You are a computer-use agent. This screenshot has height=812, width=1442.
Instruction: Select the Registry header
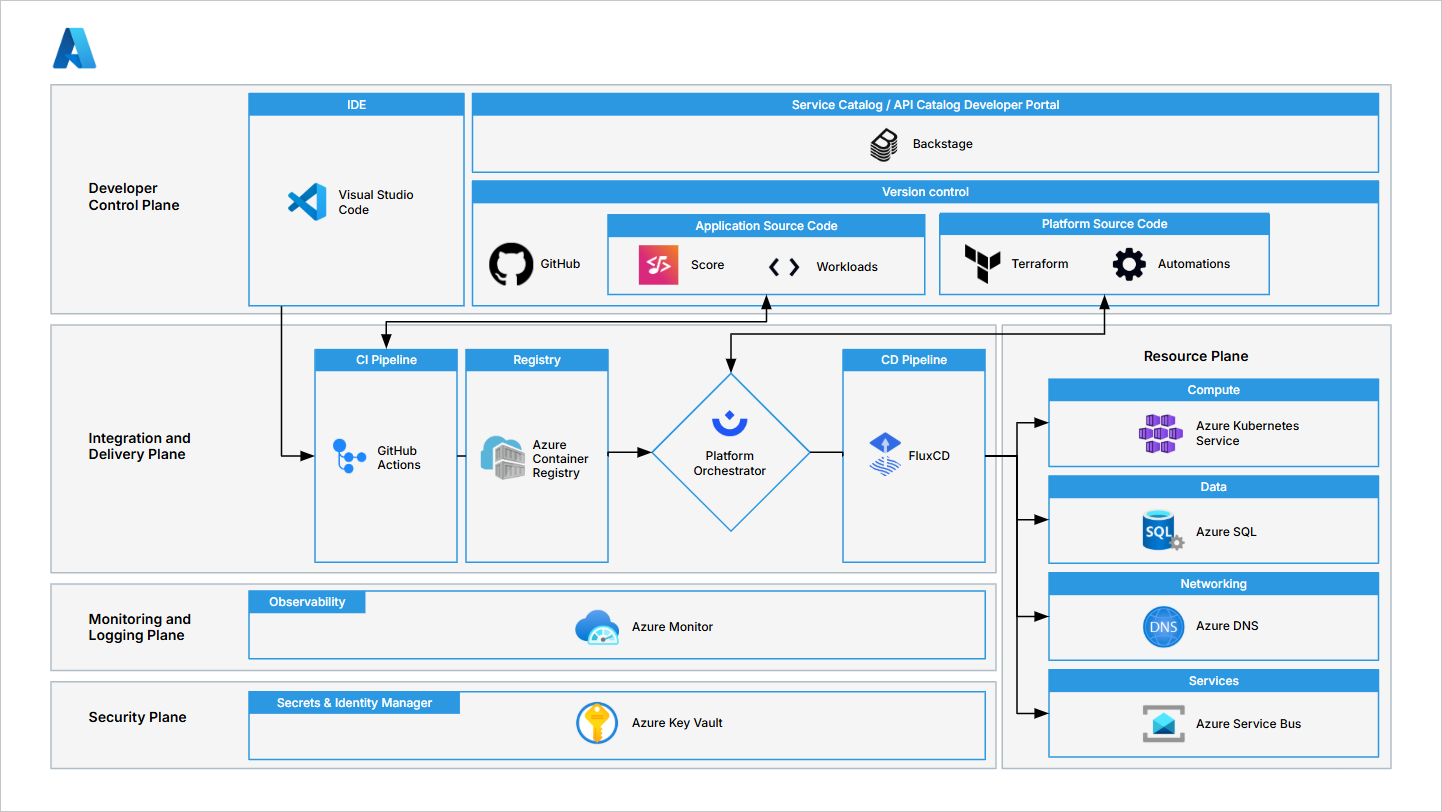537,360
